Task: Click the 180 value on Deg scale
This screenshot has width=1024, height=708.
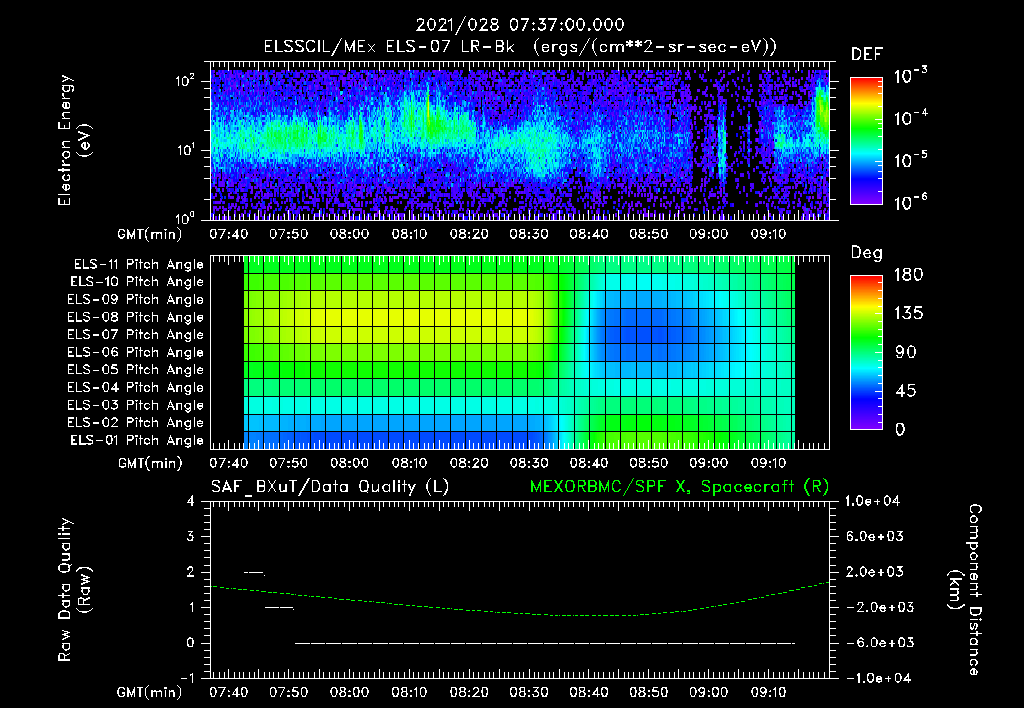Action: (x=908, y=275)
